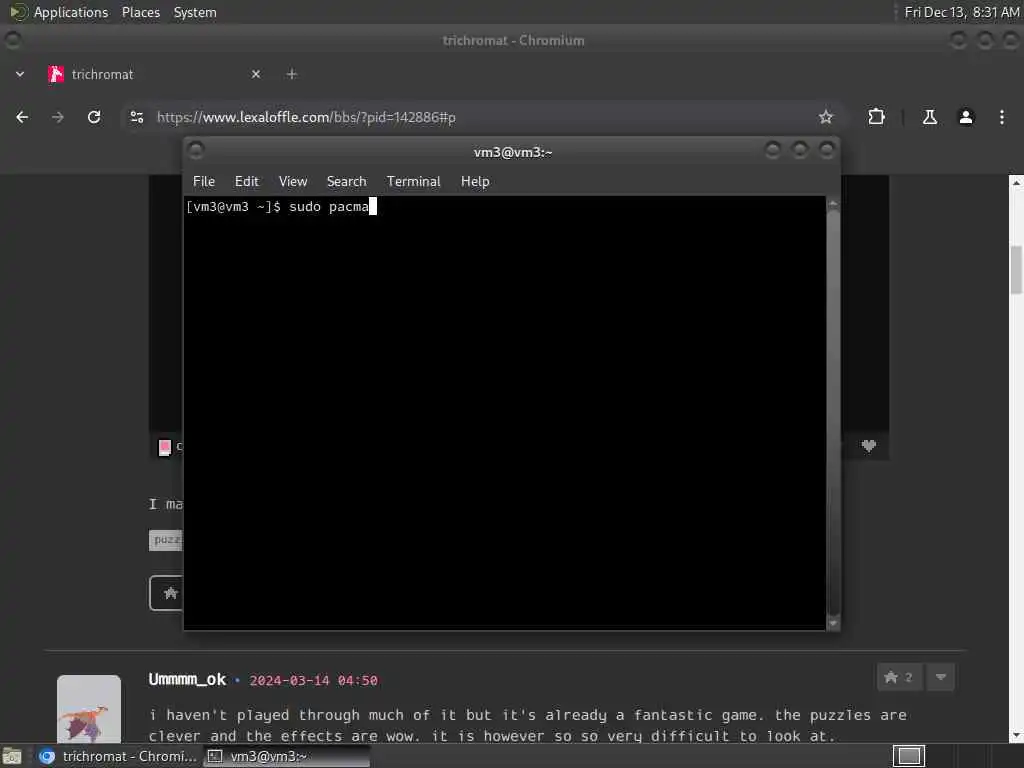This screenshot has height=768, width=1024.
Task: Open terminal Search menu
Action: 346,182
